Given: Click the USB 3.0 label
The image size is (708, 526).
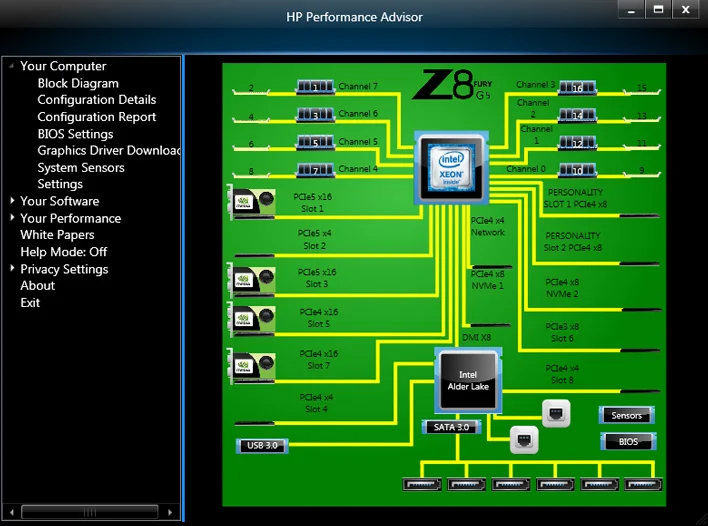Looking at the screenshot, I should (x=262, y=445).
